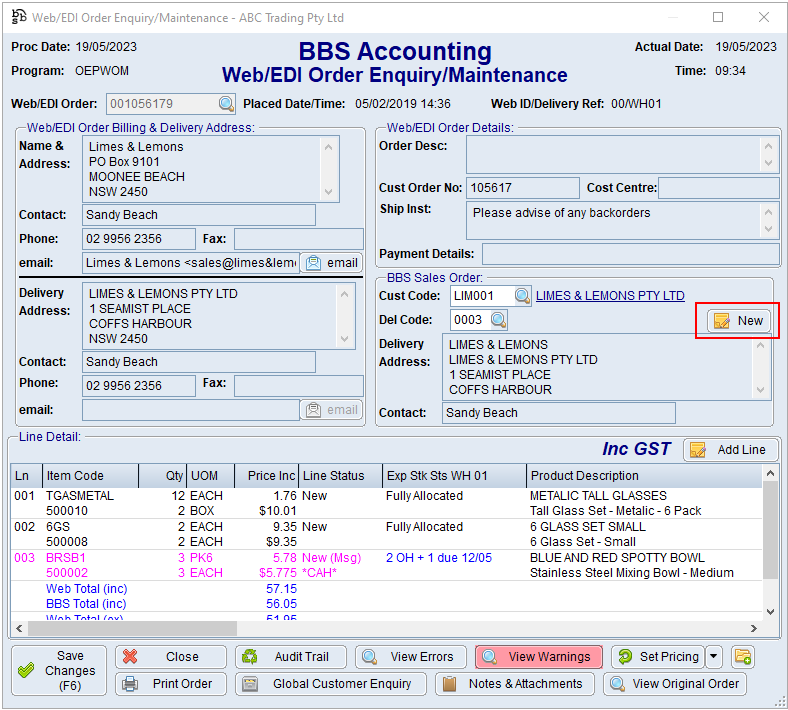Click the Web/EDI Order lookup magnifier icon
The height and width of the screenshot is (710, 788).
(227, 104)
